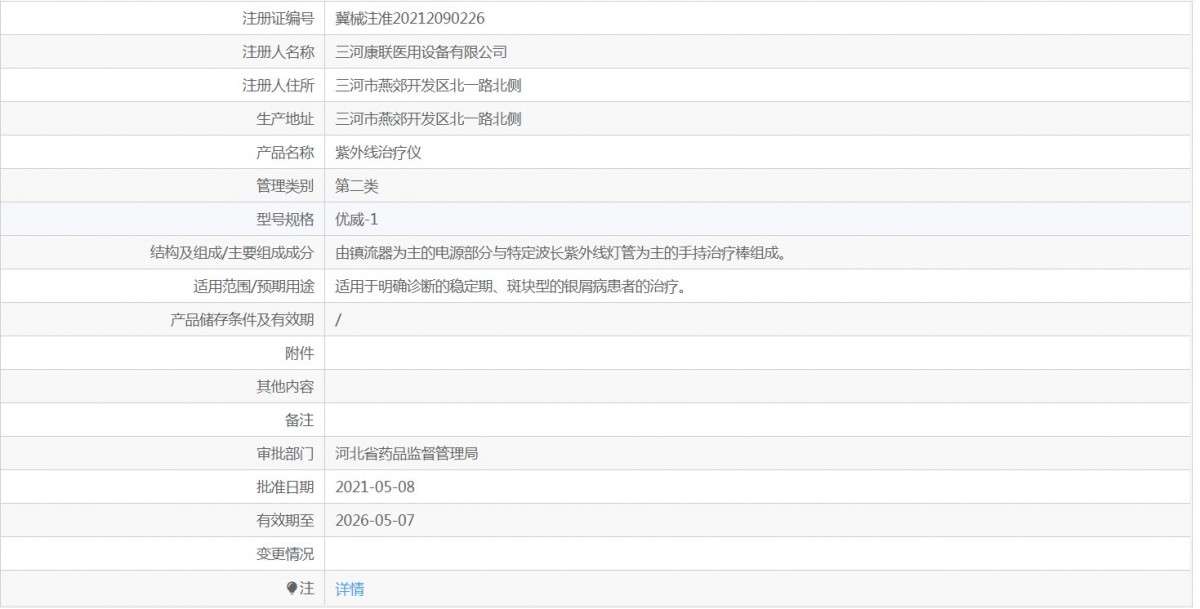Click the 产品名称 label
The height and width of the screenshot is (609, 1200).
[x=285, y=152]
